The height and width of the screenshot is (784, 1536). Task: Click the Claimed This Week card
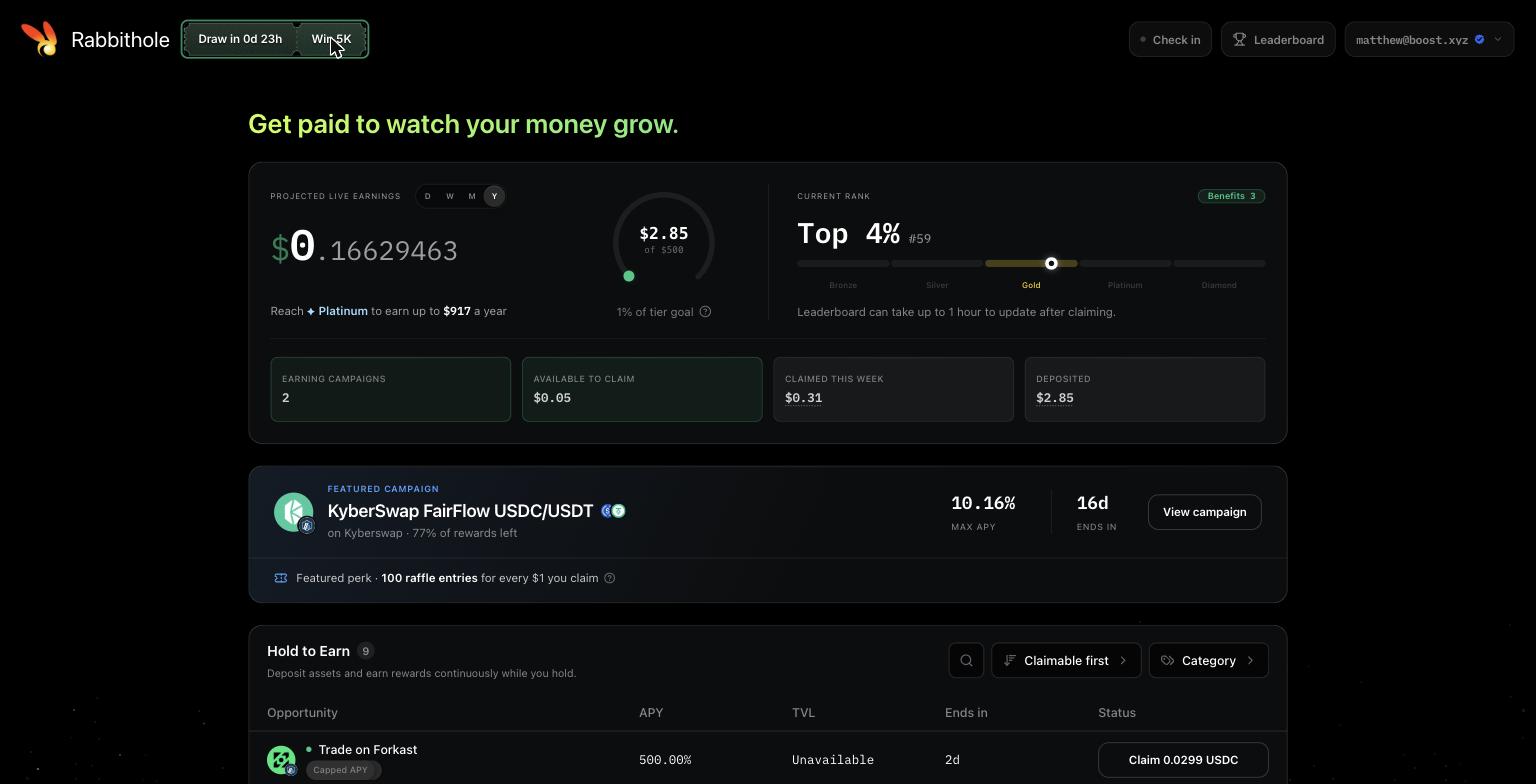893,389
